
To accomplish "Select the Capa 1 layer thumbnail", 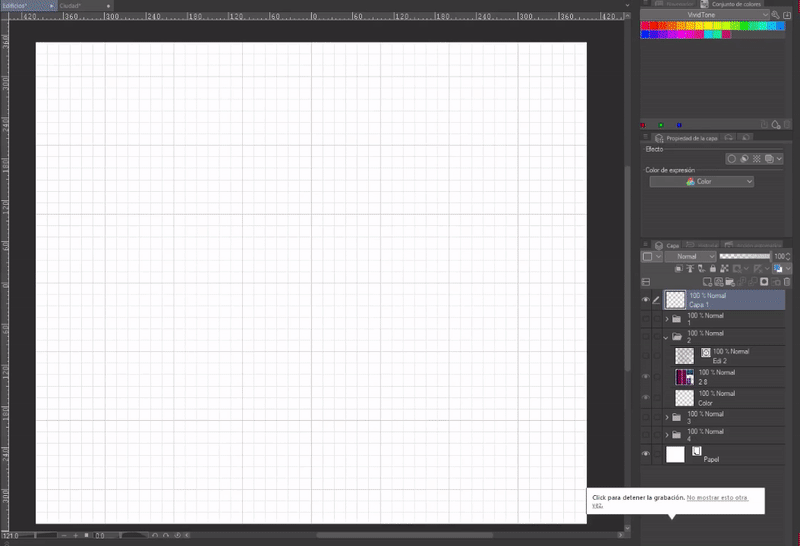I will pos(674,300).
